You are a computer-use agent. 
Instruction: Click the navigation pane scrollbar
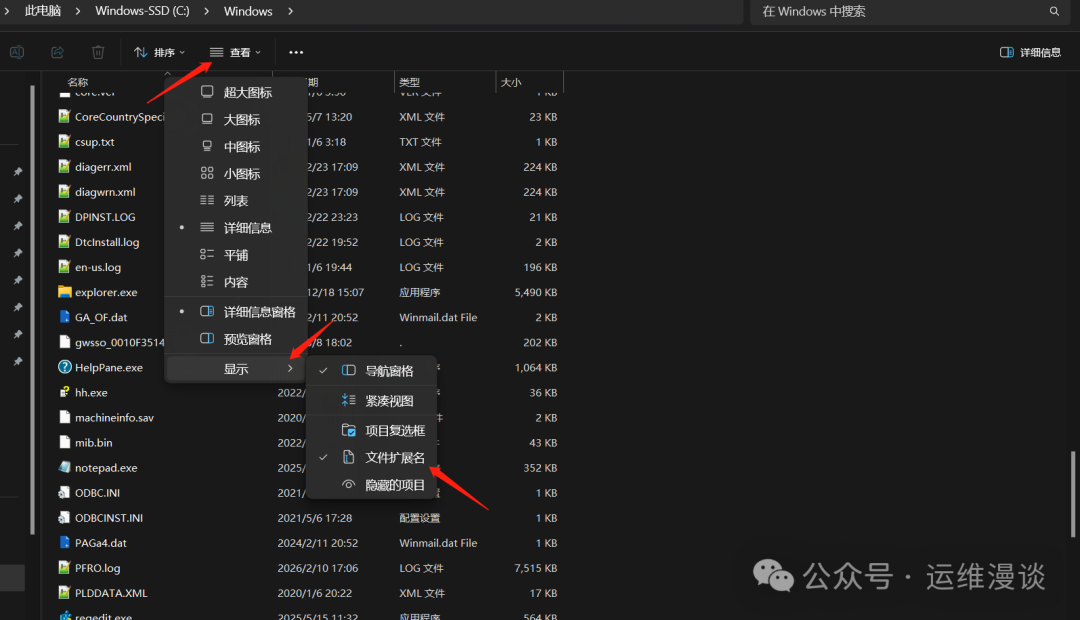(32, 310)
